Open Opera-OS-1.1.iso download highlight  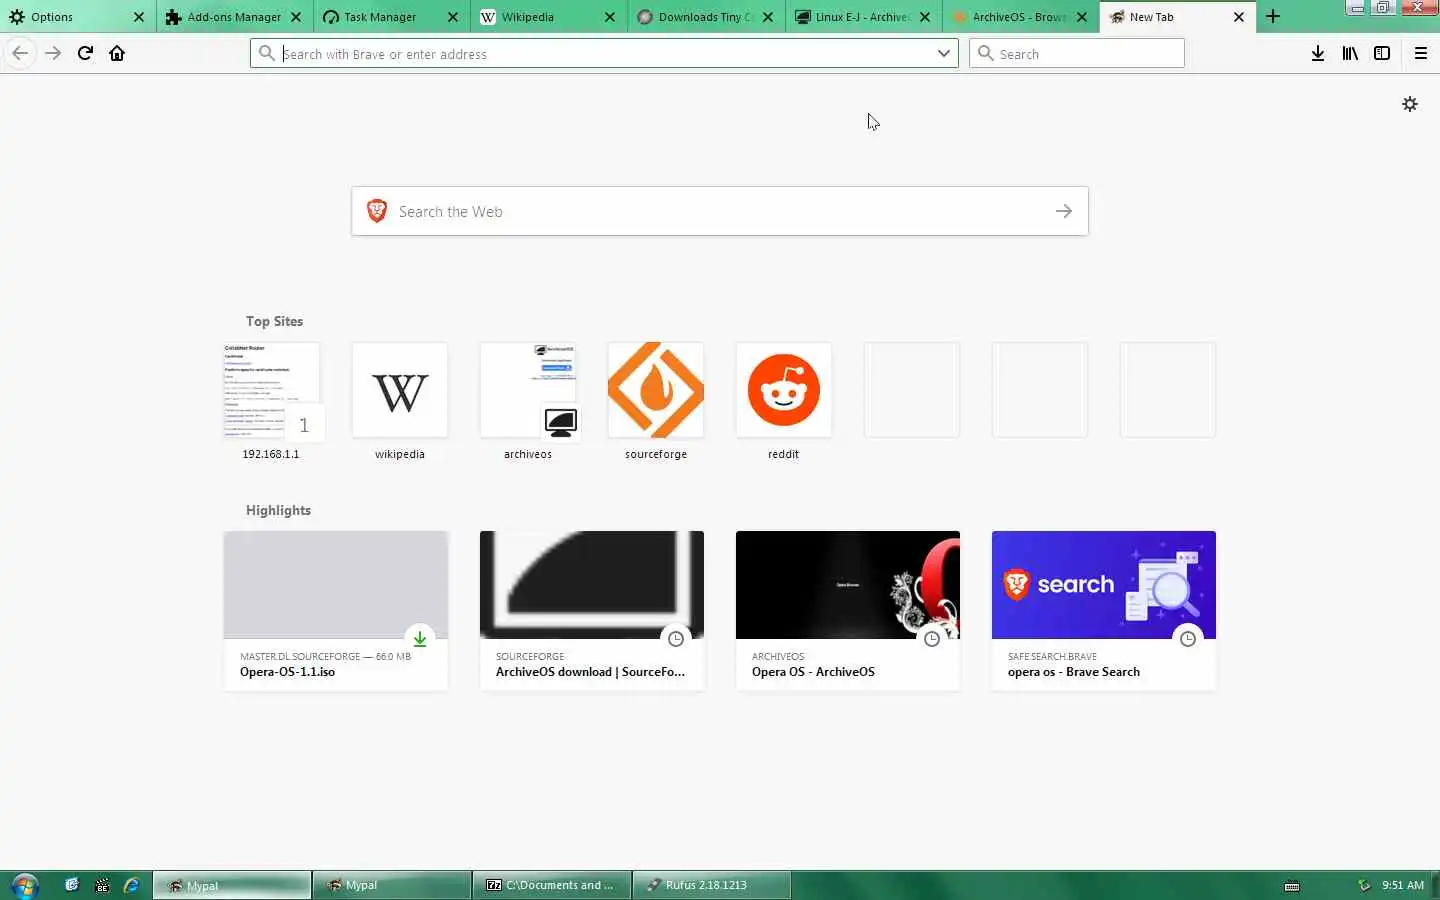[x=336, y=610]
